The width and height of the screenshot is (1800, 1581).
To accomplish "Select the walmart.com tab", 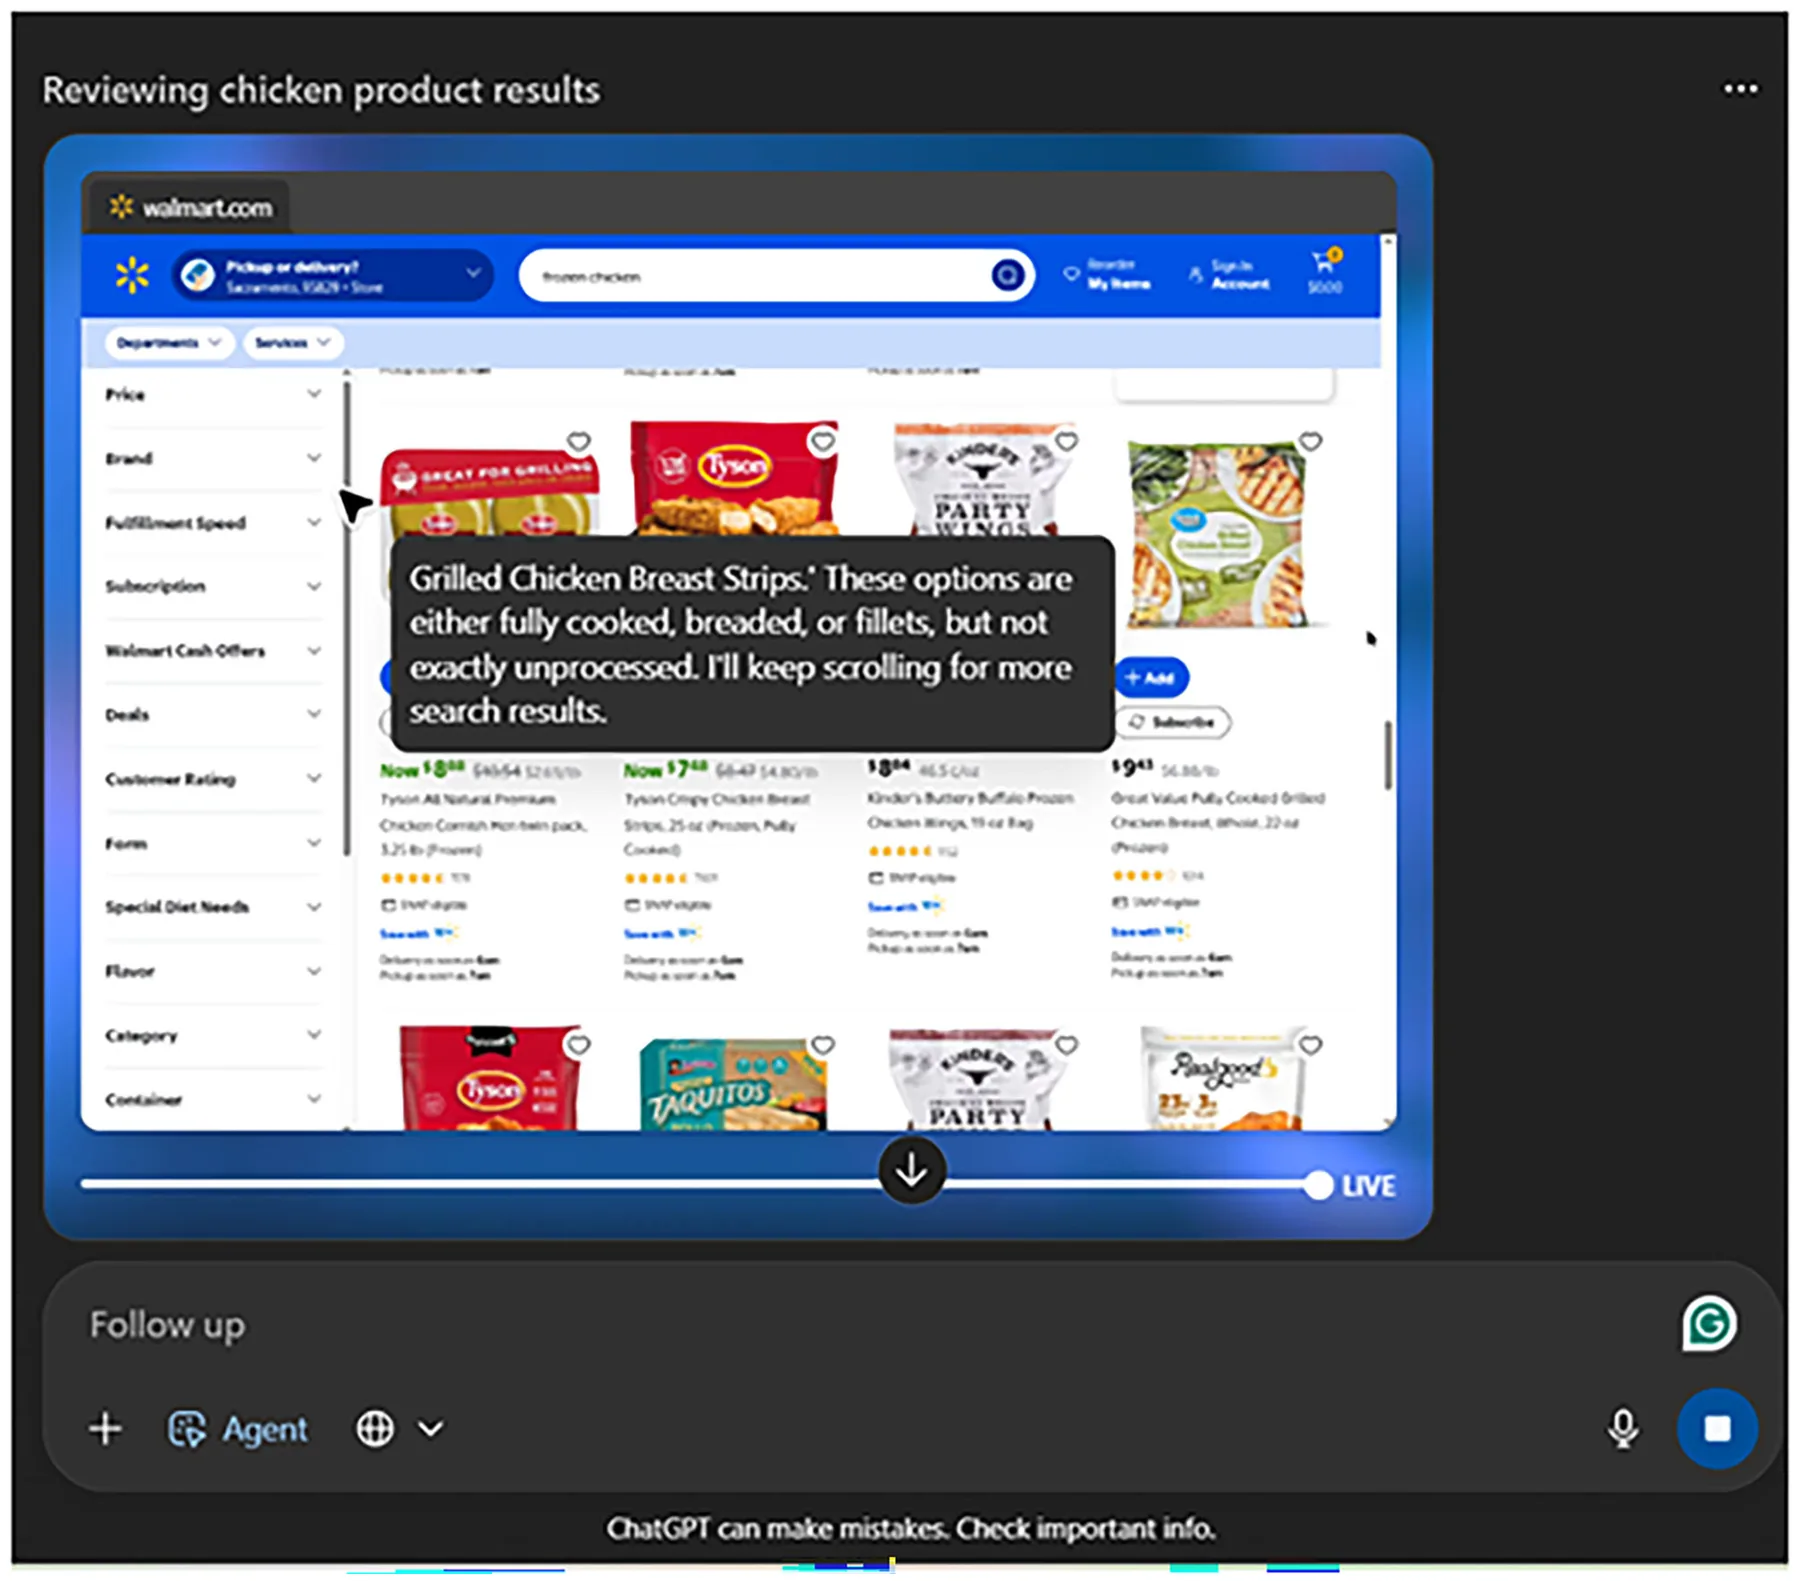I will point(190,207).
